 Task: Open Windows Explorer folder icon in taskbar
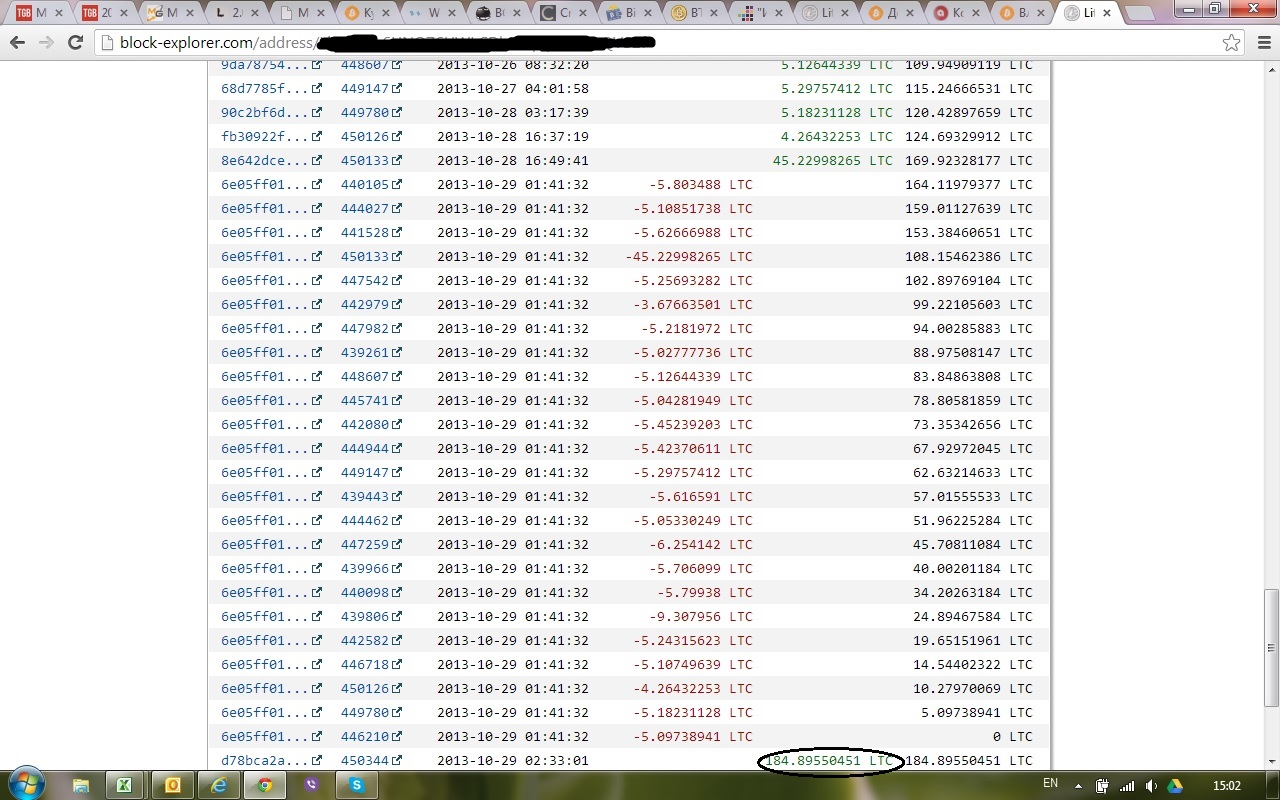click(x=81, y=785)
